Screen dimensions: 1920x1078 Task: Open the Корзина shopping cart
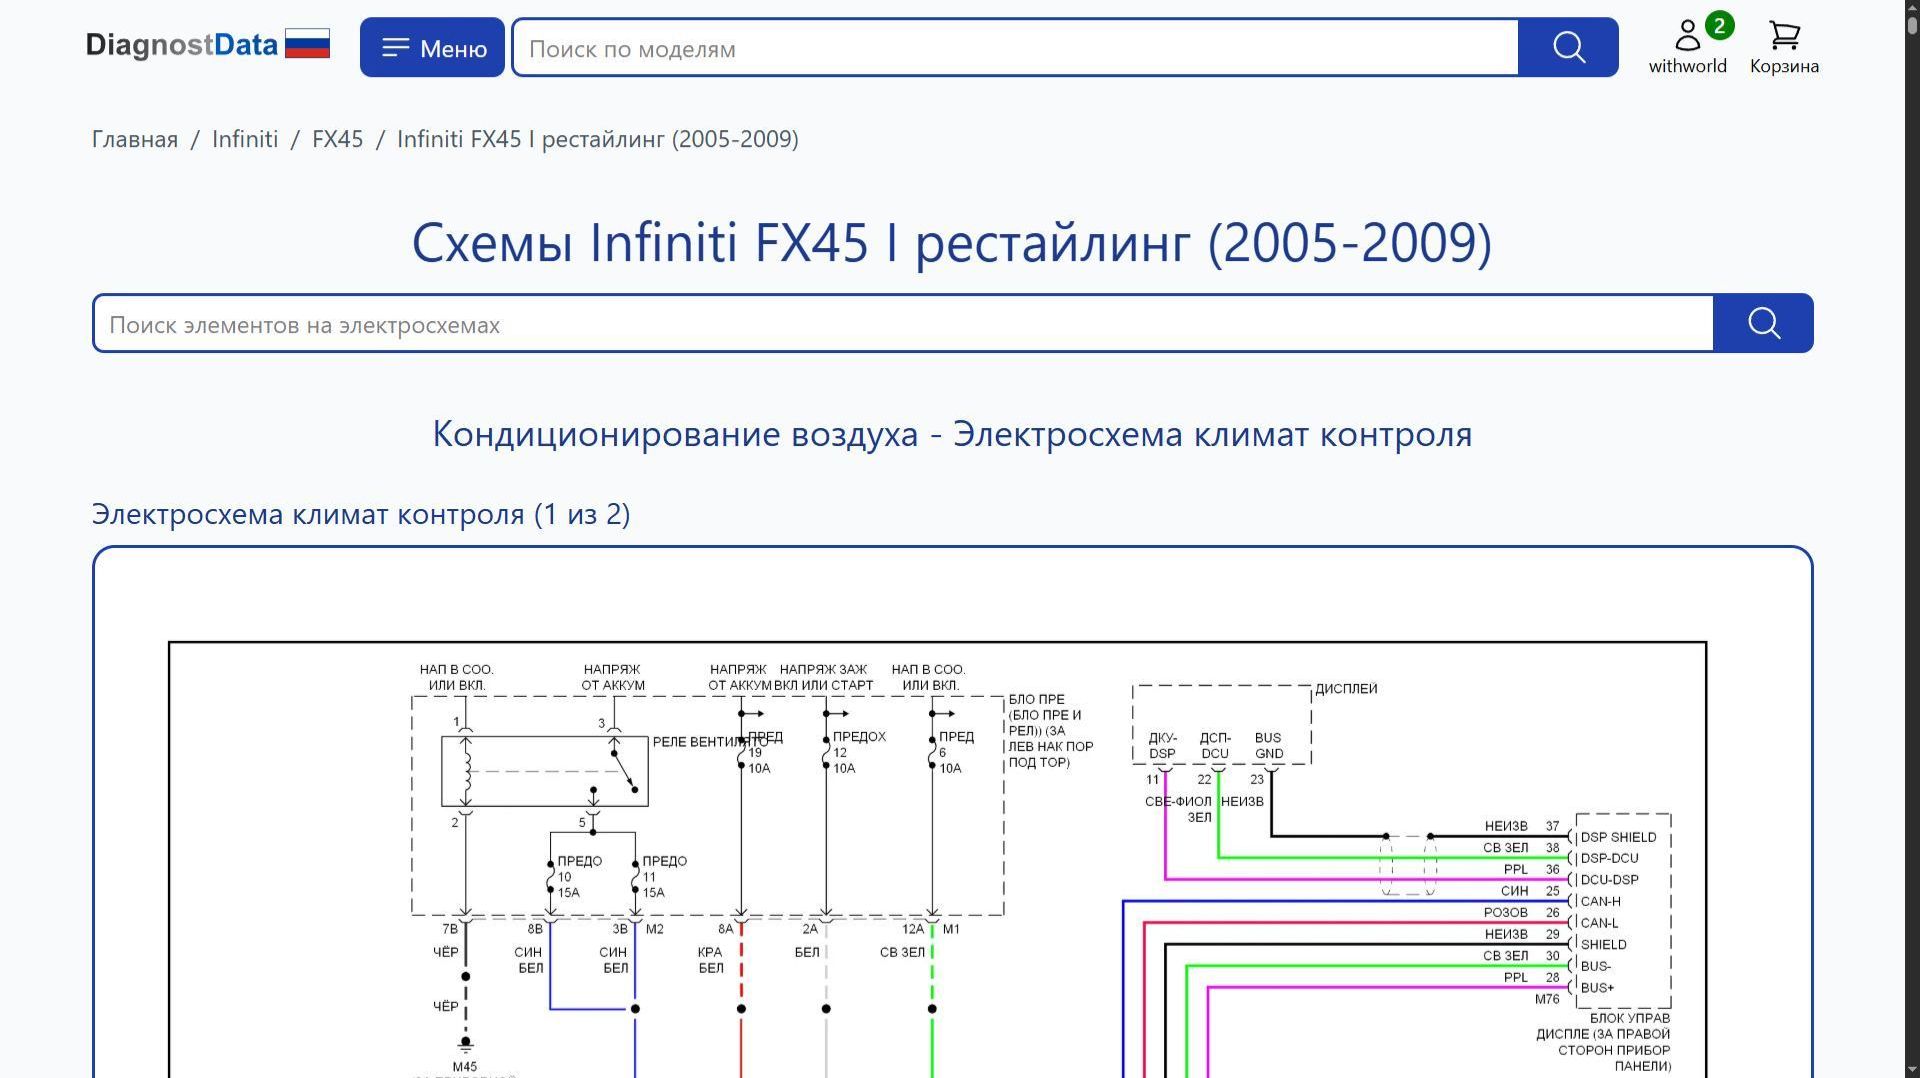coord(1784,47)
